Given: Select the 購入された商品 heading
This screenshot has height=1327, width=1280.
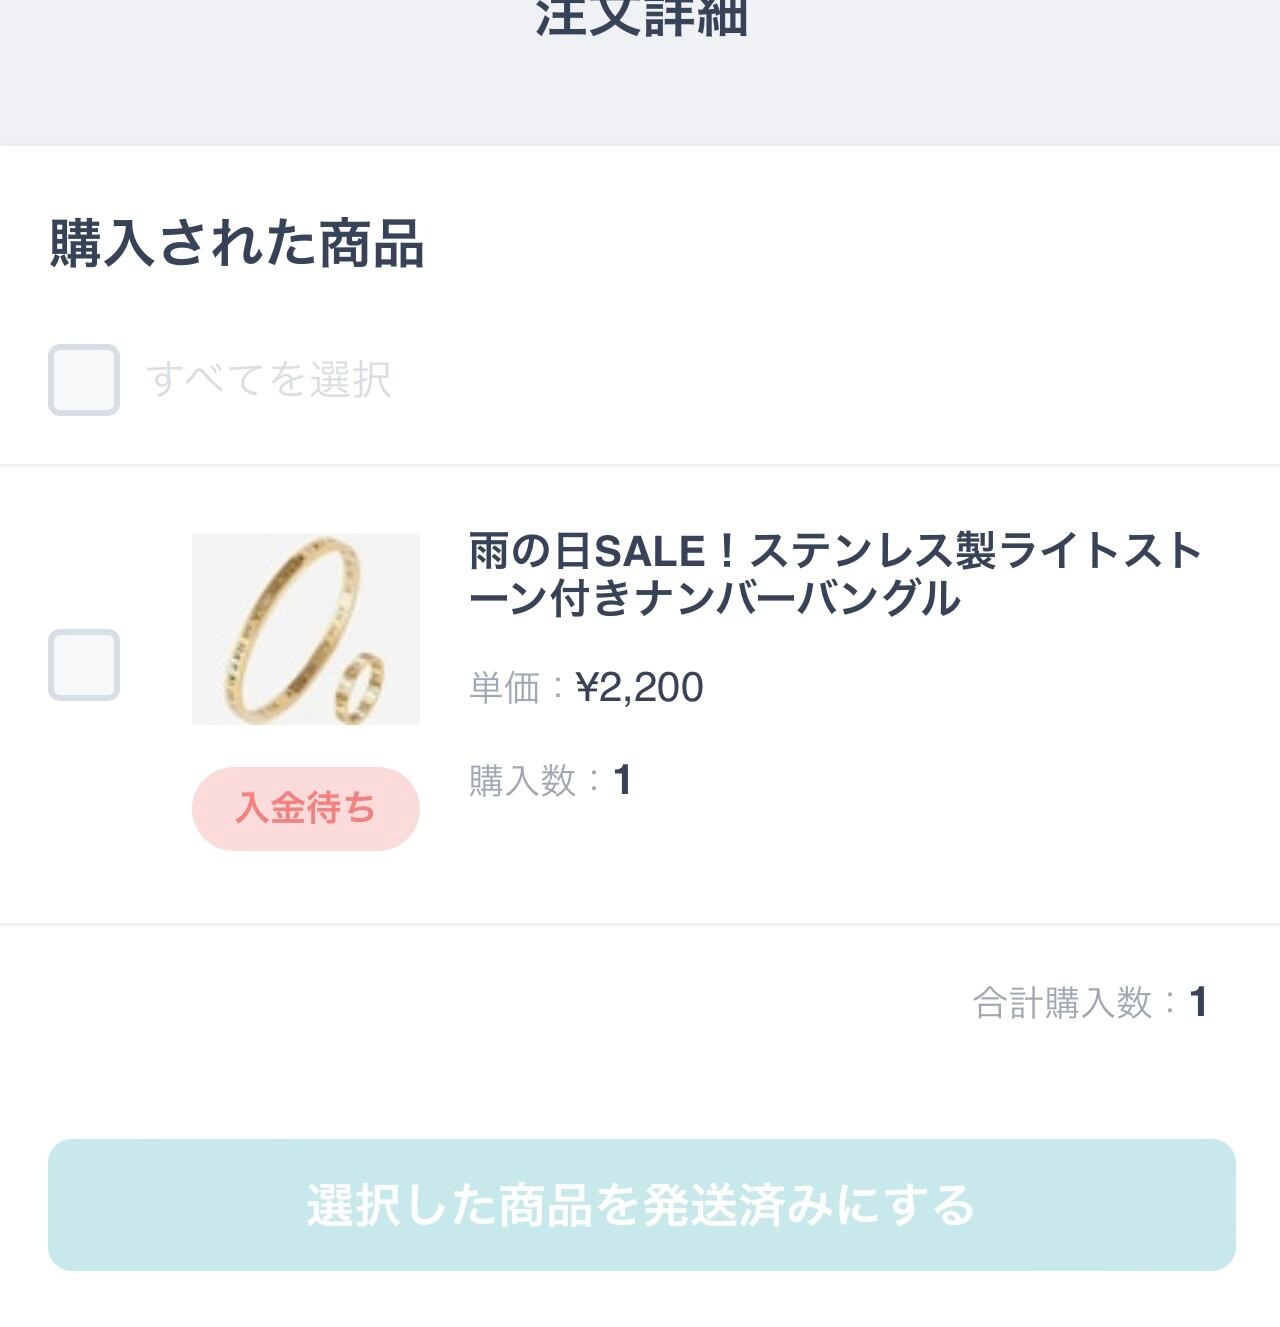Looking at the screenshot, I should click(237, 244).
